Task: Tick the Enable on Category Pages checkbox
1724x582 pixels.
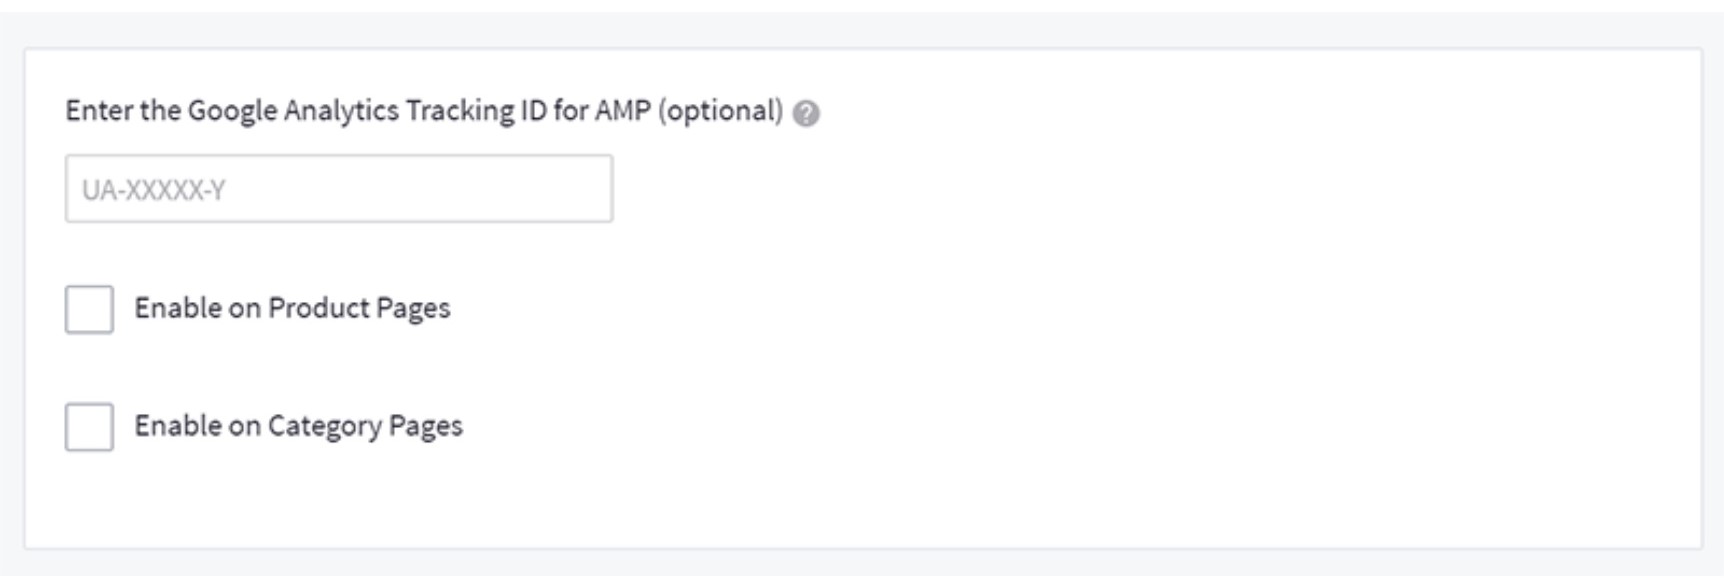Action: coord(89,427)
